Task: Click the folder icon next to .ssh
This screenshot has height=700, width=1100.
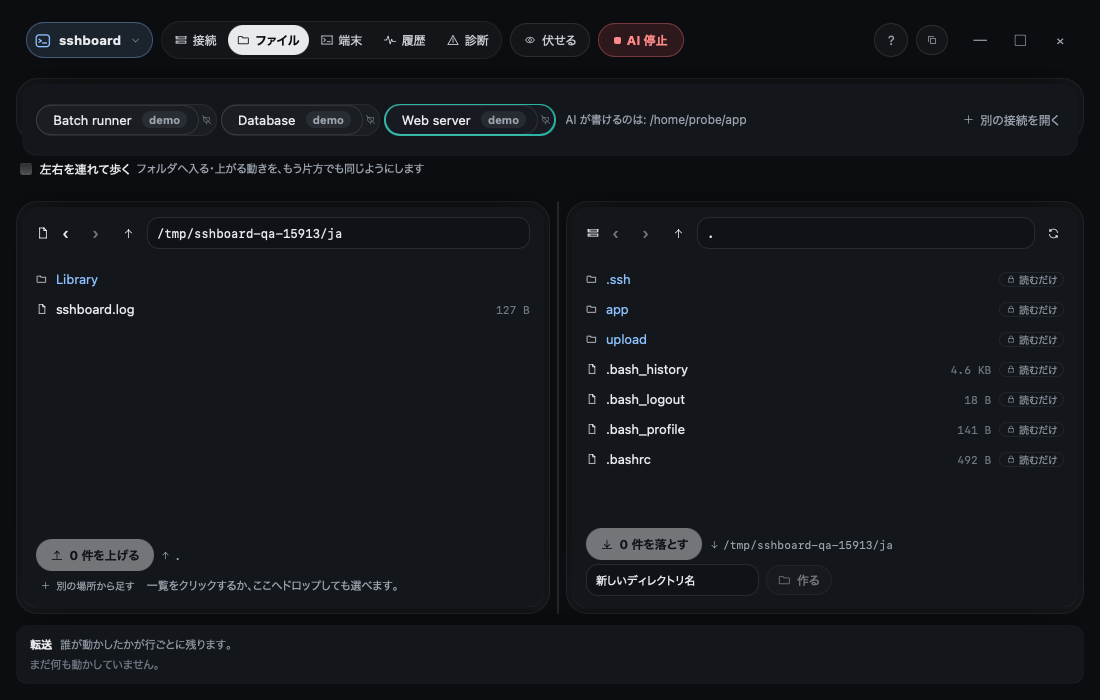Action: pyautogui.click(x=591, y=279)
